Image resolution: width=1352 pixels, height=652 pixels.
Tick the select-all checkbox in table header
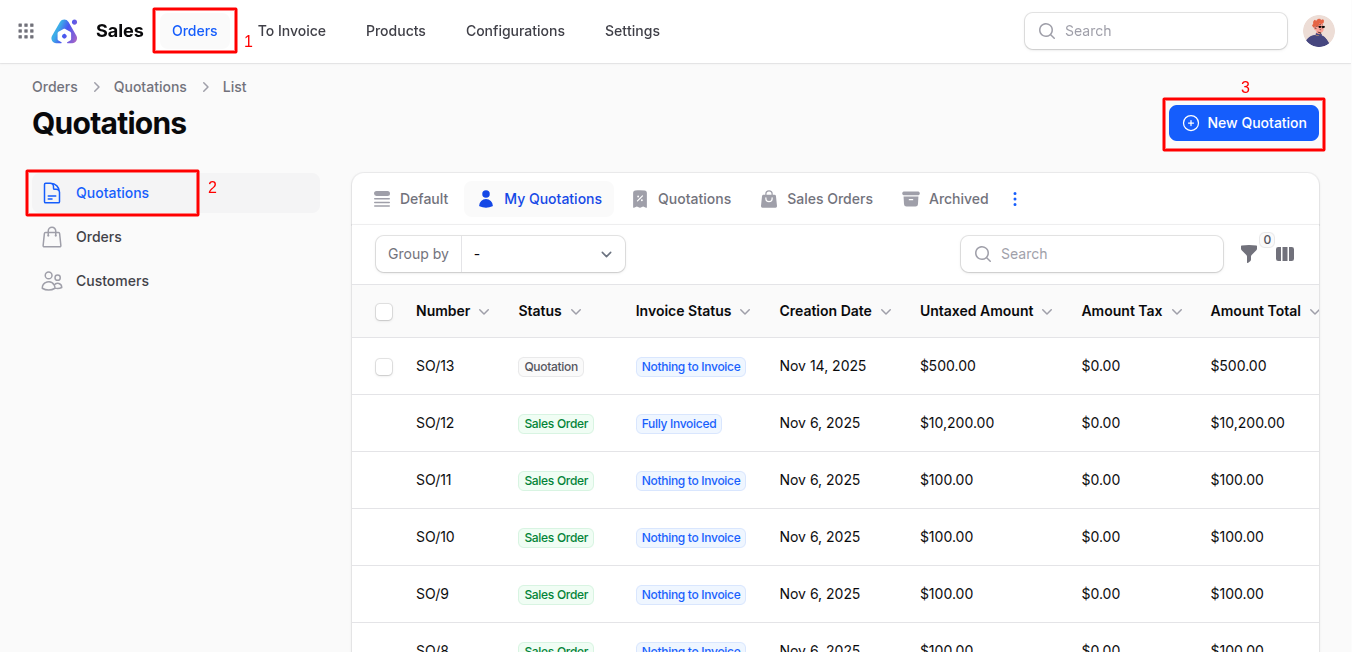pos(384,312)
